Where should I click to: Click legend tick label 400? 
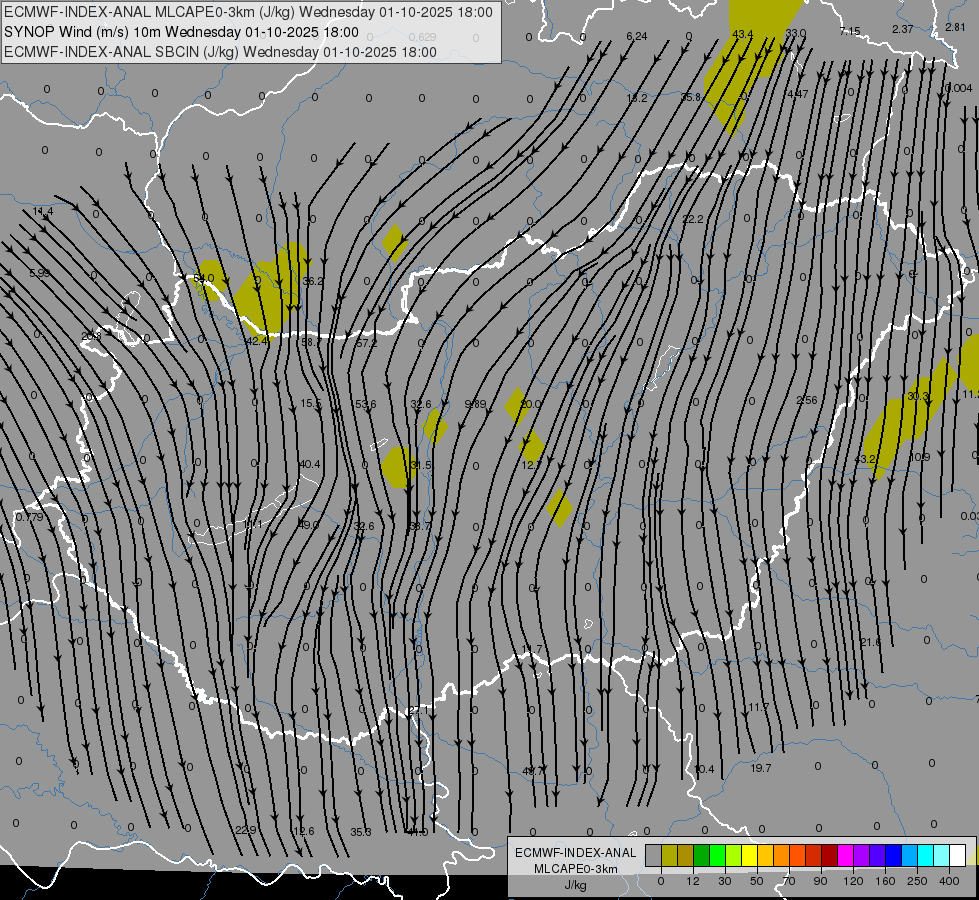click(x=949, y=881)
